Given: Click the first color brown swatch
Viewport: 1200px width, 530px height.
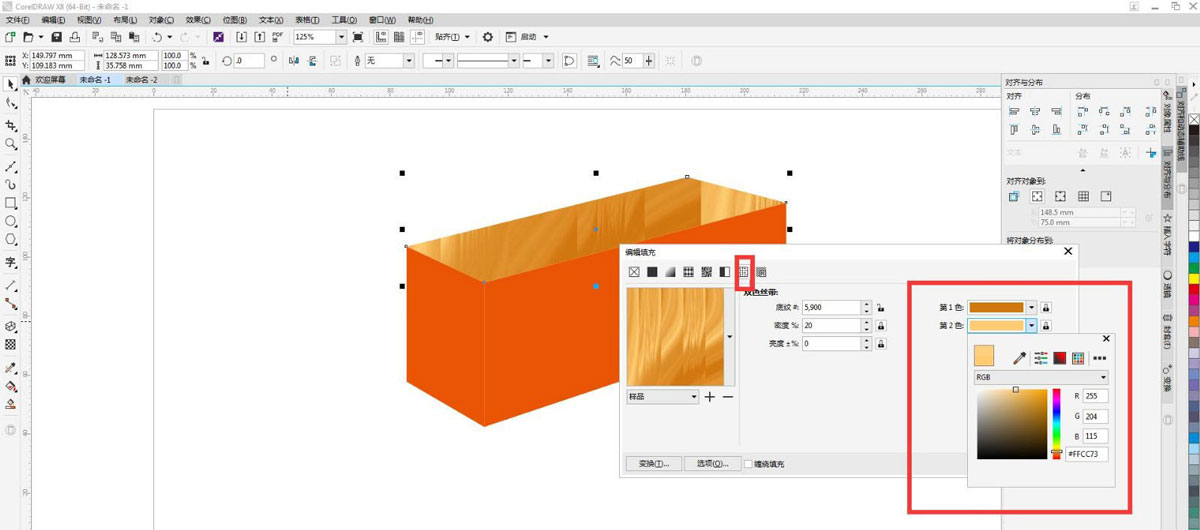Looking at the screenshot, I should [996, 308].
